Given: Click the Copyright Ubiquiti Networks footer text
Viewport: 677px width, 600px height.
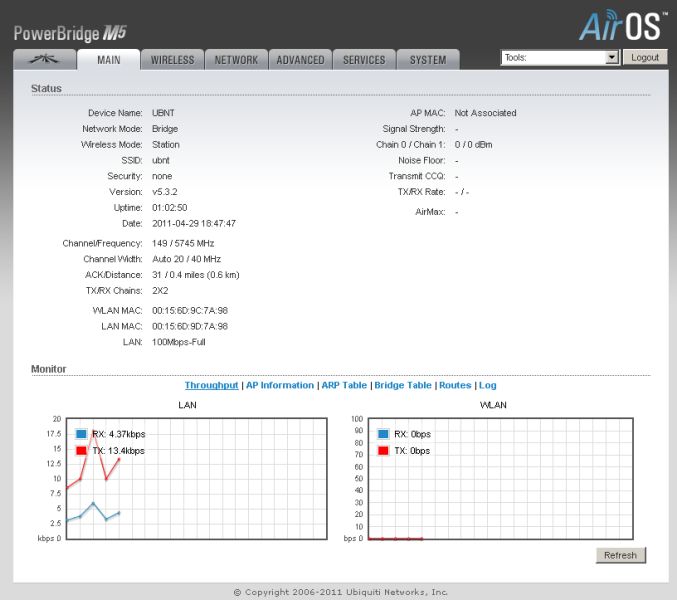Looking at the screenshot, I should (341, 592).
